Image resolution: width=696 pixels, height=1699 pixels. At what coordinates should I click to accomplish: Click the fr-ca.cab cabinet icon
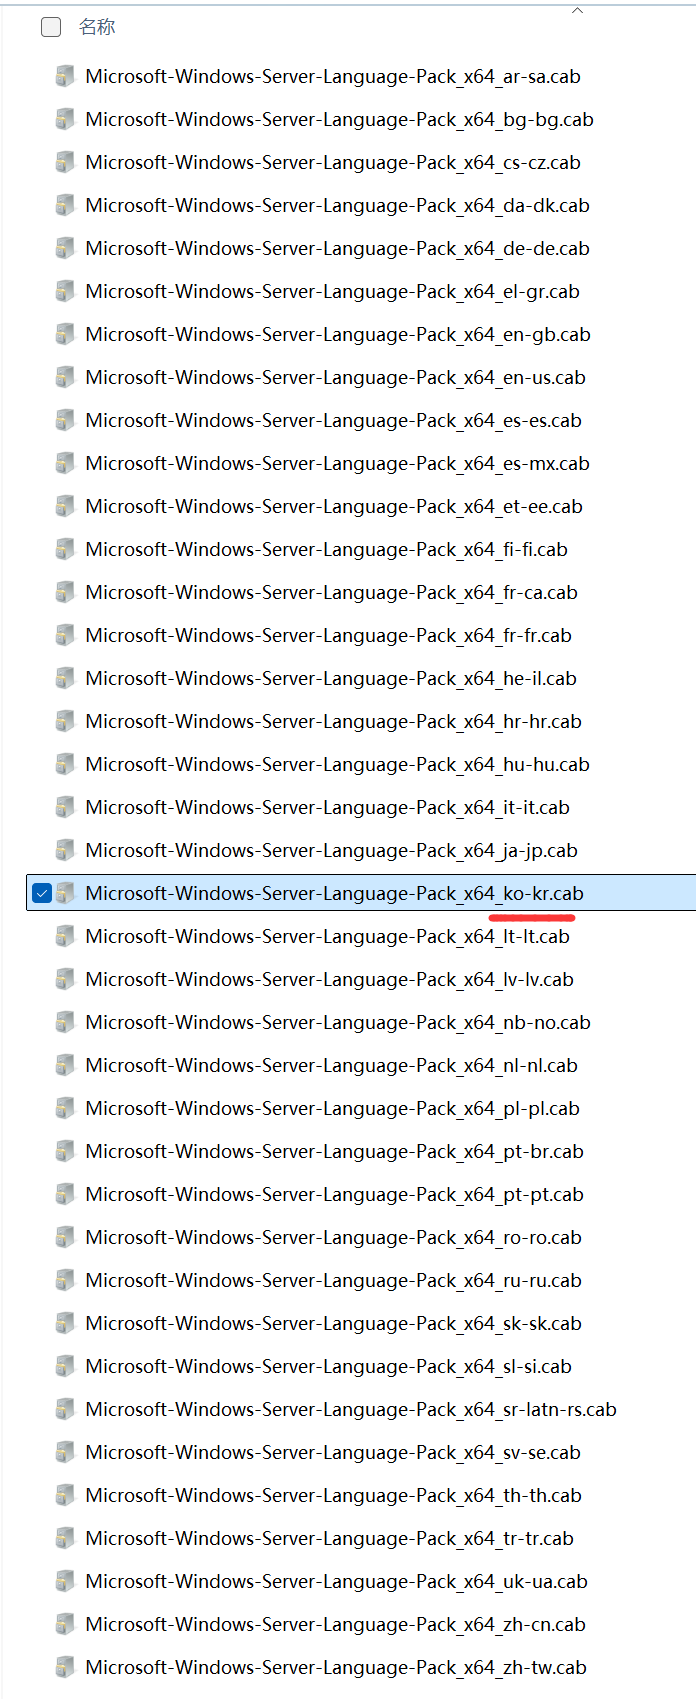tap(65, 593)
